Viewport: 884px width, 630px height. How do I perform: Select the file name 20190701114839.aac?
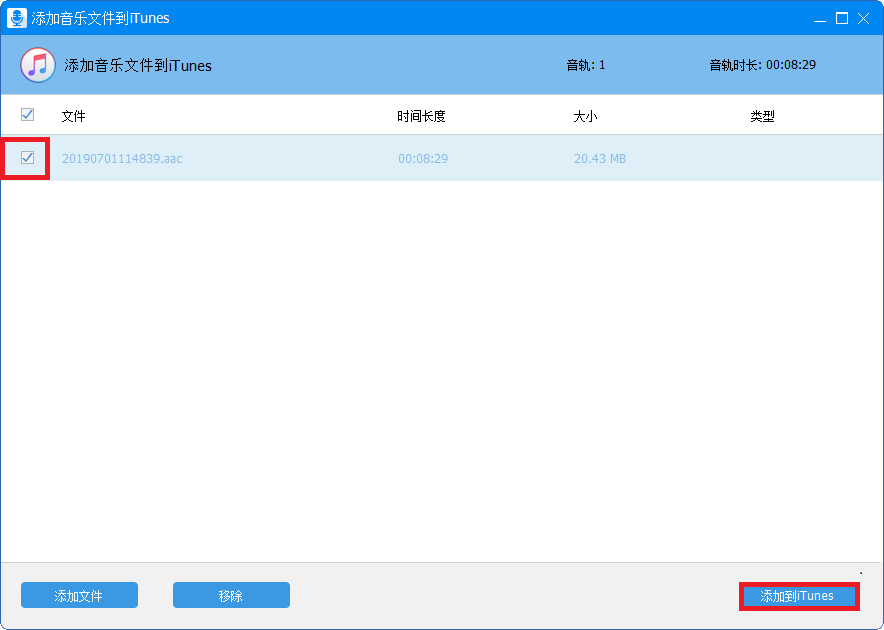[122, 158]
